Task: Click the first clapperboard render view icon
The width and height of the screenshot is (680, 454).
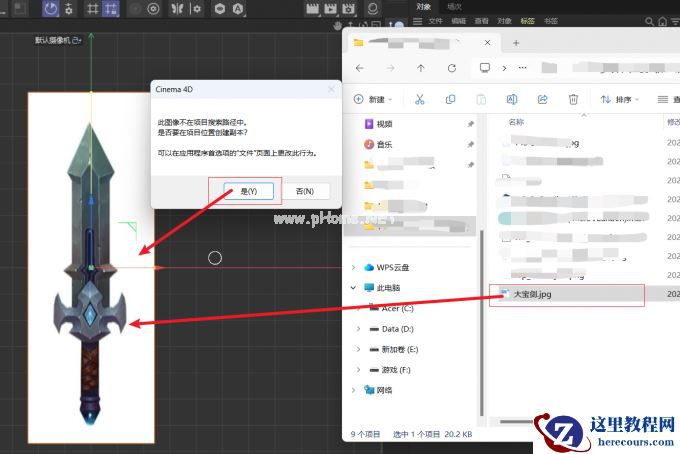Action: tap(312, 9)
